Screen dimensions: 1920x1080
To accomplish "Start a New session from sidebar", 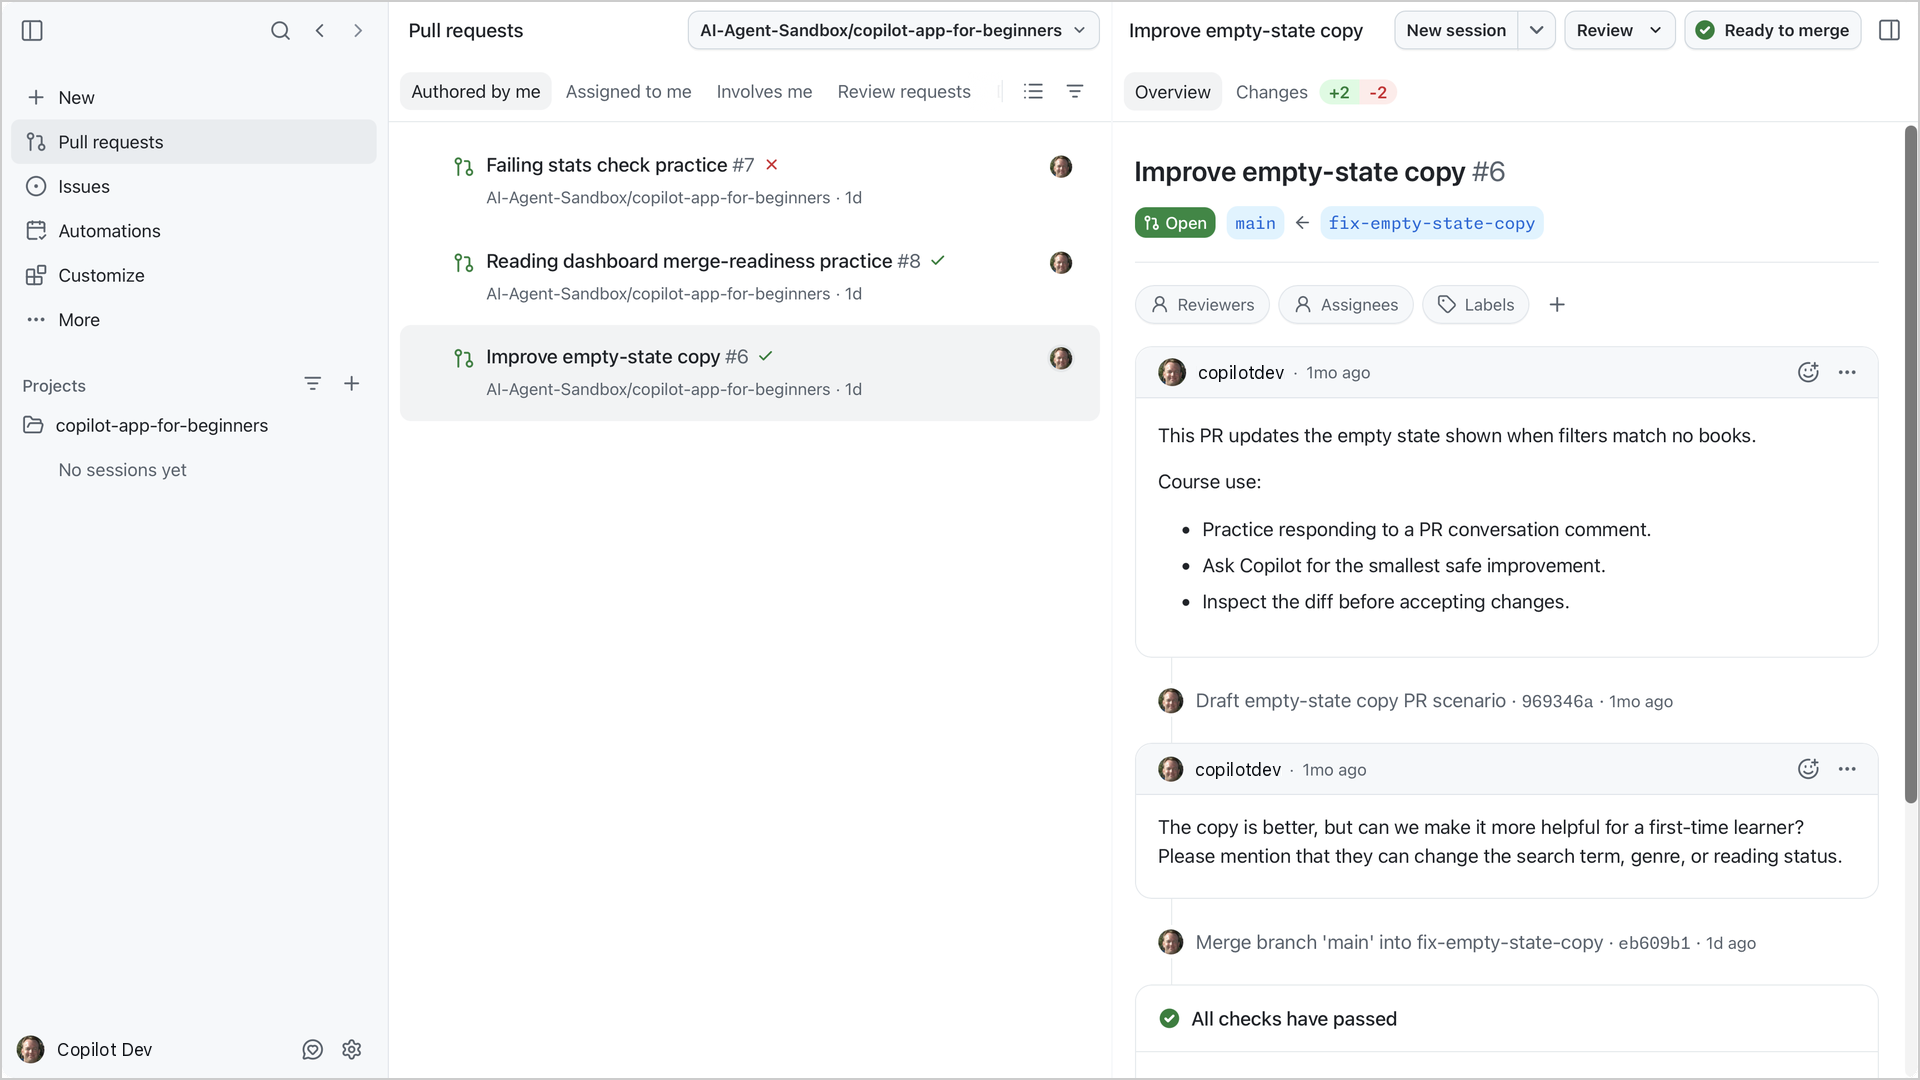I will (194, 98).
